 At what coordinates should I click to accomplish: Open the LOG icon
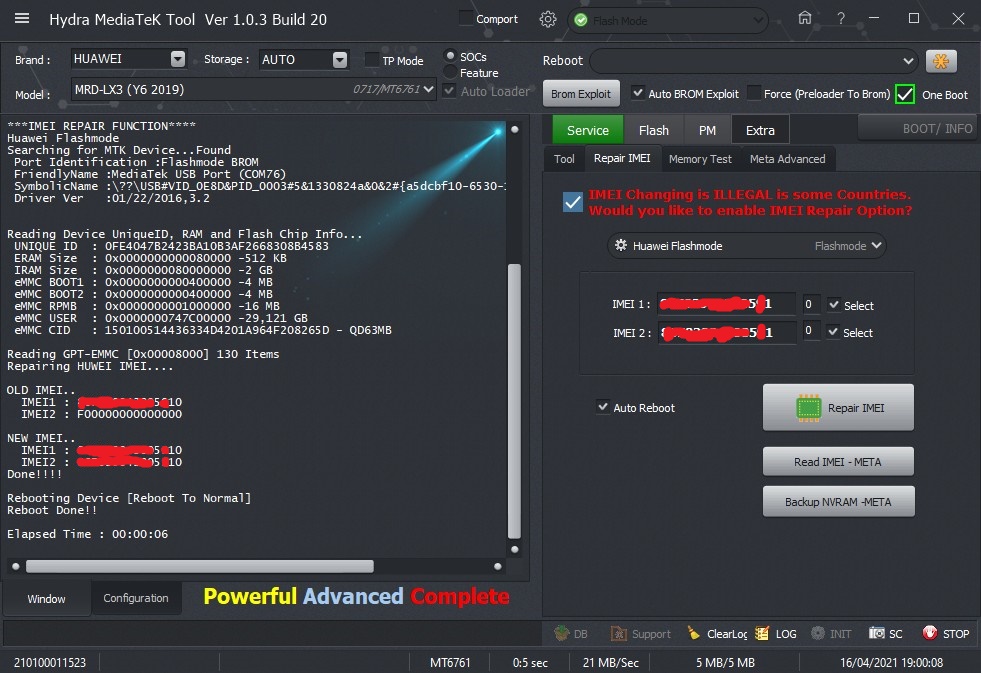(761, 633)
